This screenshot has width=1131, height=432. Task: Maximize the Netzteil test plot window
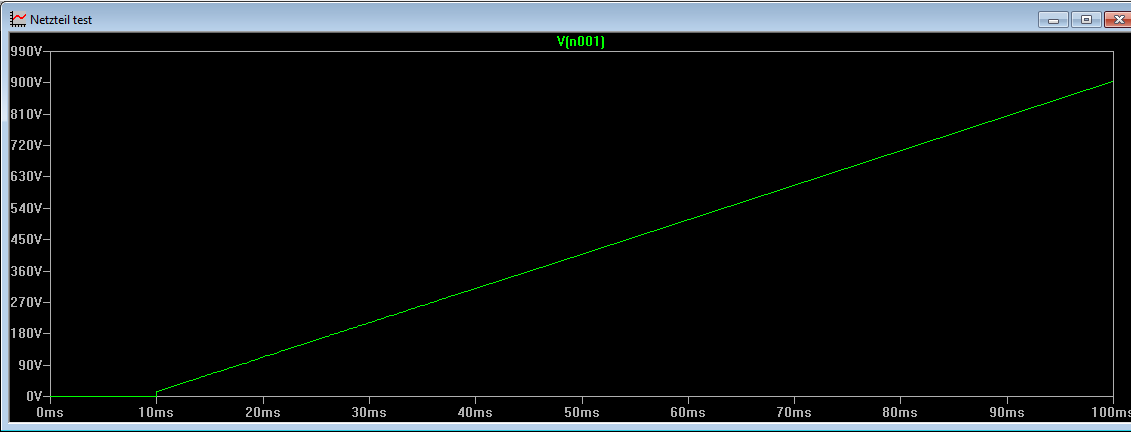click(x=1086, y=19)
